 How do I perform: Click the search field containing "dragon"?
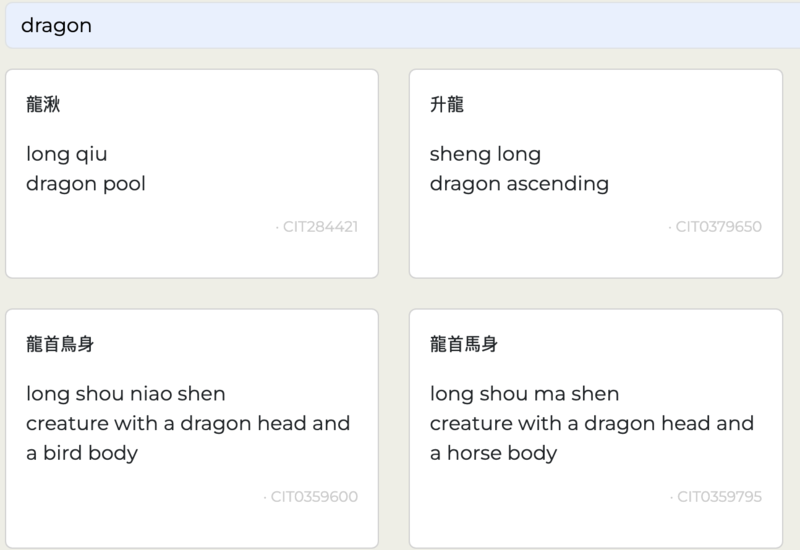tap(400, 26)
